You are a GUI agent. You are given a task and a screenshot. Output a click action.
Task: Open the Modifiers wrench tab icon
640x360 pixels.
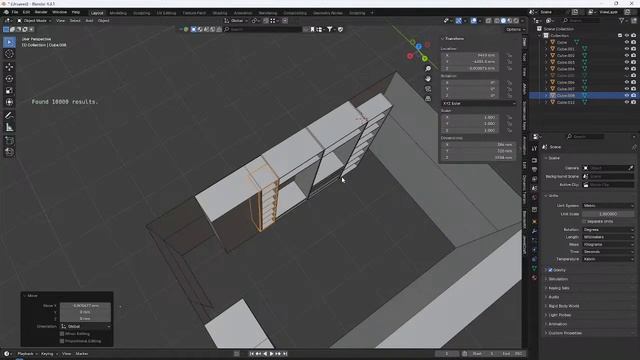(534, 231)
